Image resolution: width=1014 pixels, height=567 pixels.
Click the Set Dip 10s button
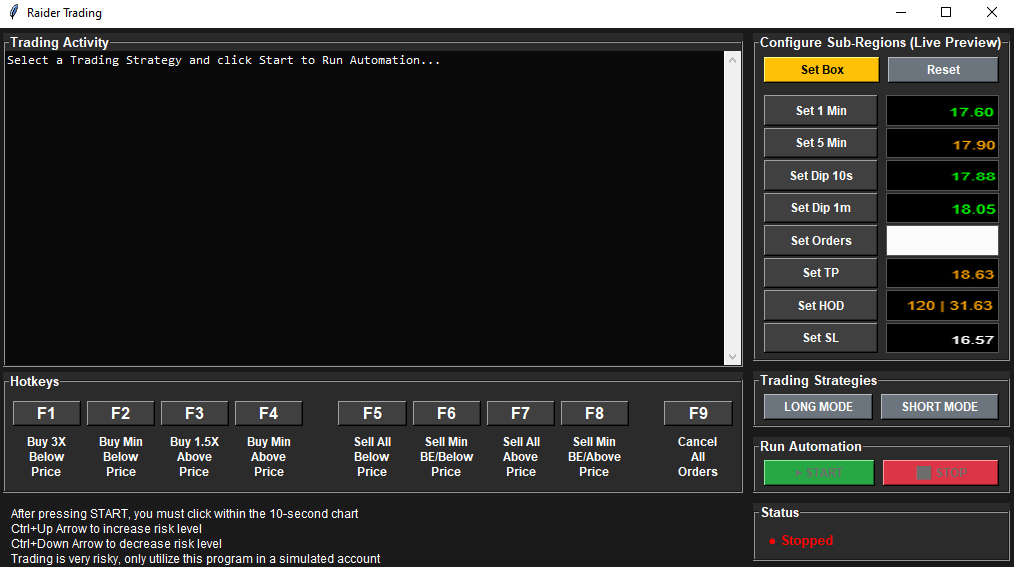click(820, 176)
